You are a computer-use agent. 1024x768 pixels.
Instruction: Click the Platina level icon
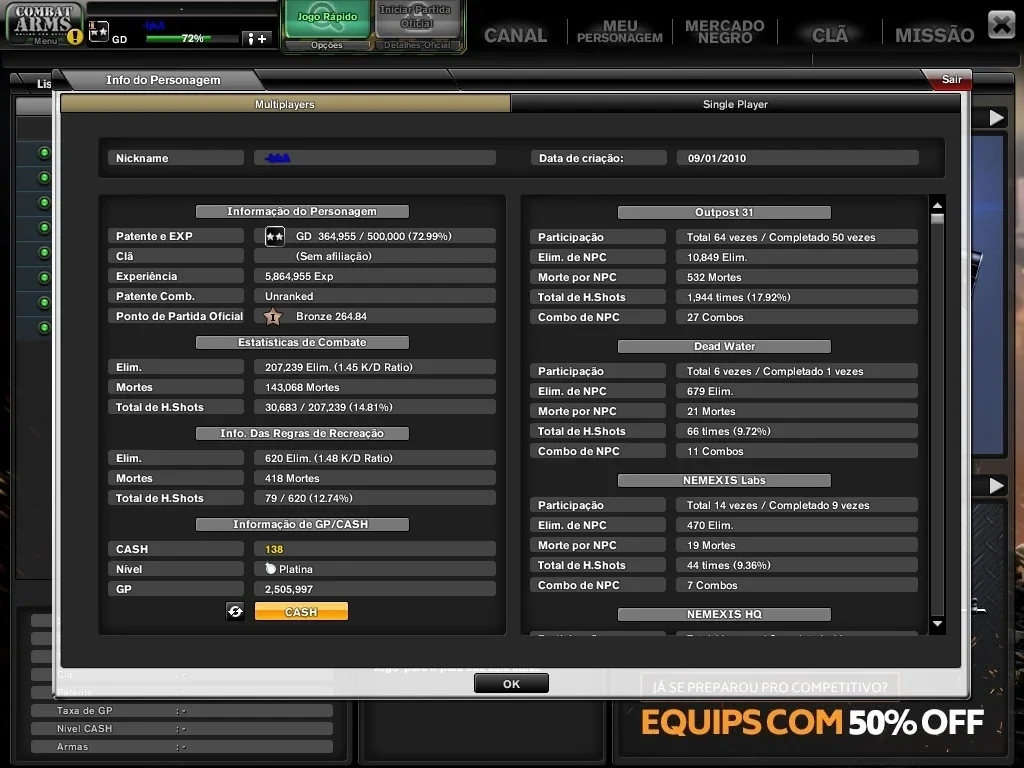pyautogui.click(x=270, y=569)
